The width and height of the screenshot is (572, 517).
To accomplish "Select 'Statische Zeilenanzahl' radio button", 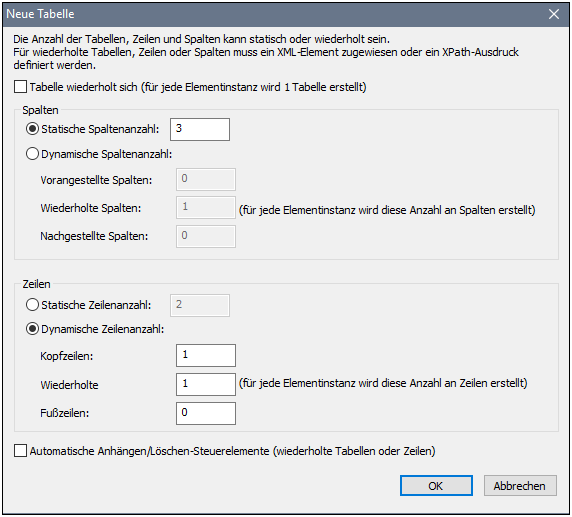I will 32,305.
